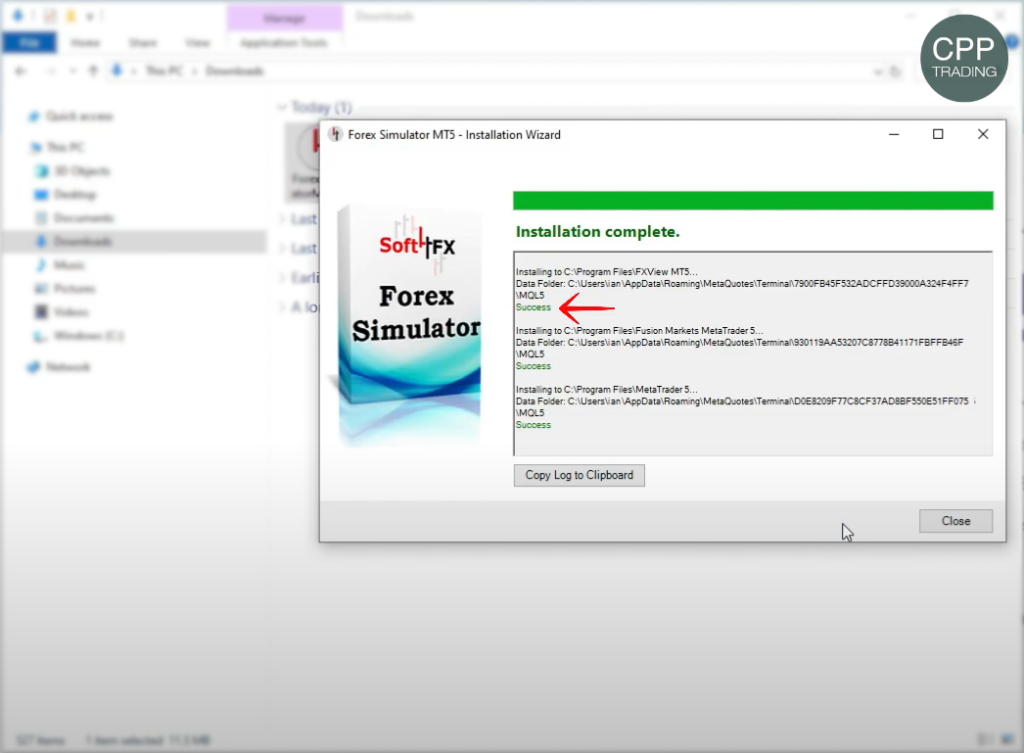Viewport: 1024px width, 753px height.
Task: Click the Desktop folder icon in sidebar
Action: tap(41, 195)
